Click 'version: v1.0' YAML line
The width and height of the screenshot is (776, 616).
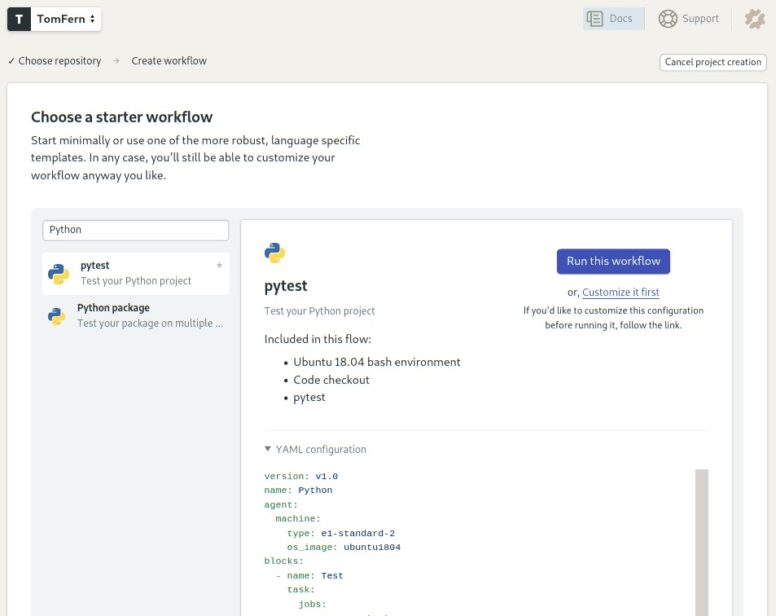301,476
